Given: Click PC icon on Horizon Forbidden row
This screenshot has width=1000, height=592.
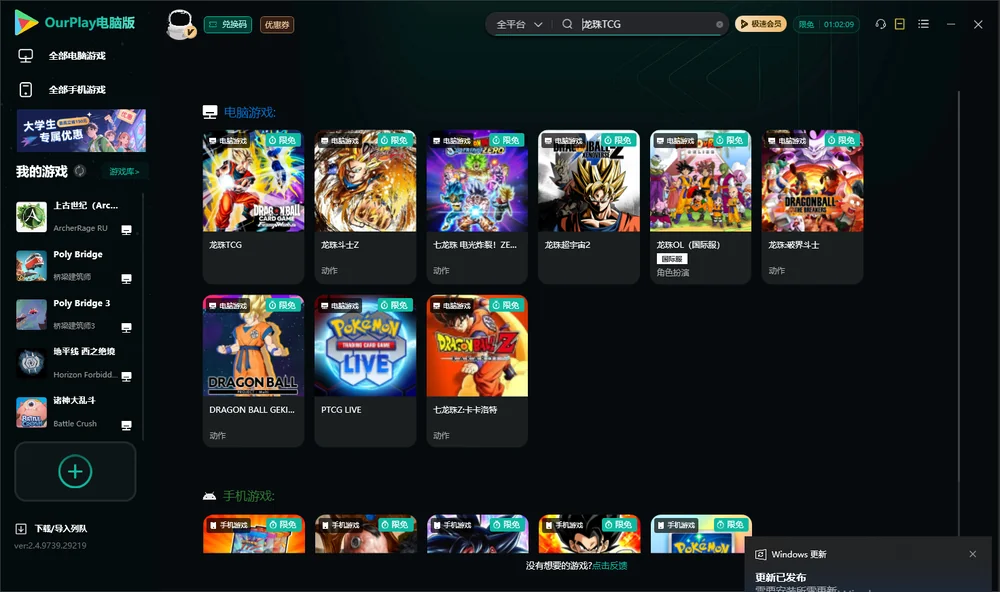Looking at the screenshot, I should point(126,376).
